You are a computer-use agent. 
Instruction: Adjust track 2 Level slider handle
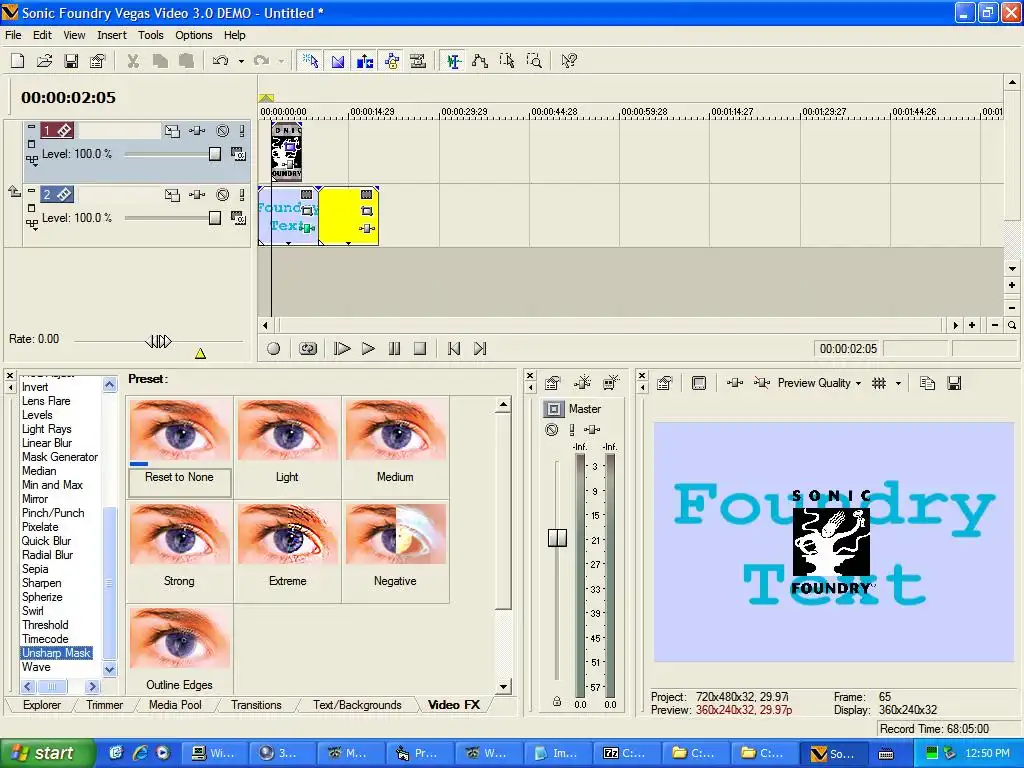(215, 218)
